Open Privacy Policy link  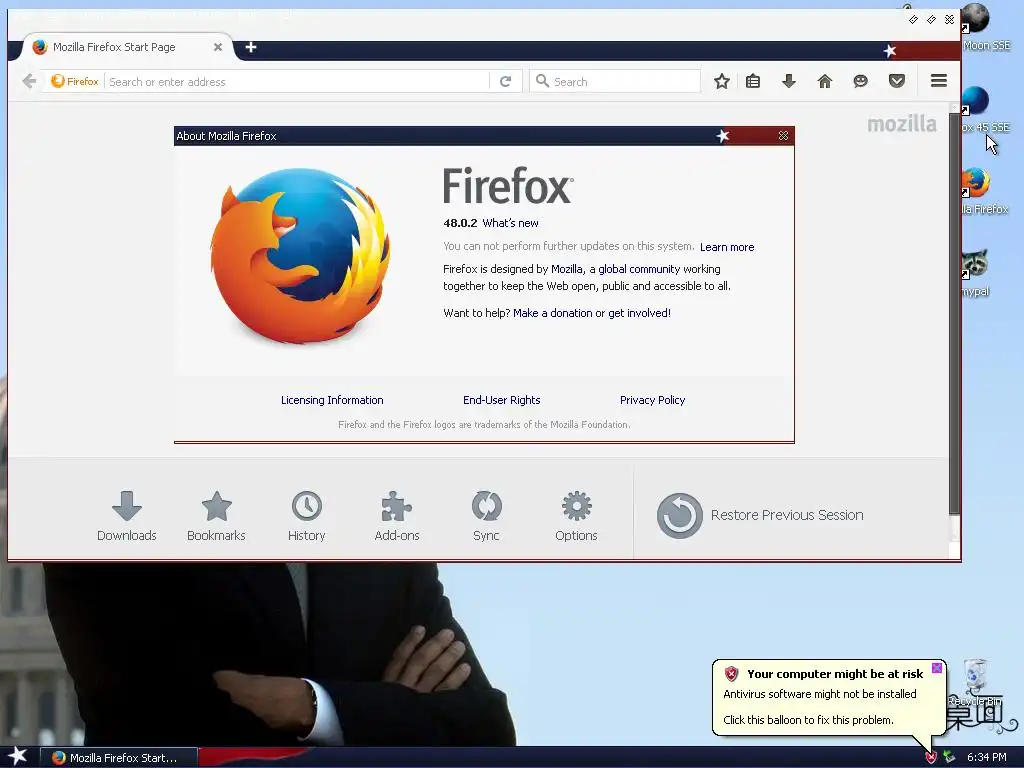pos(652,400)
